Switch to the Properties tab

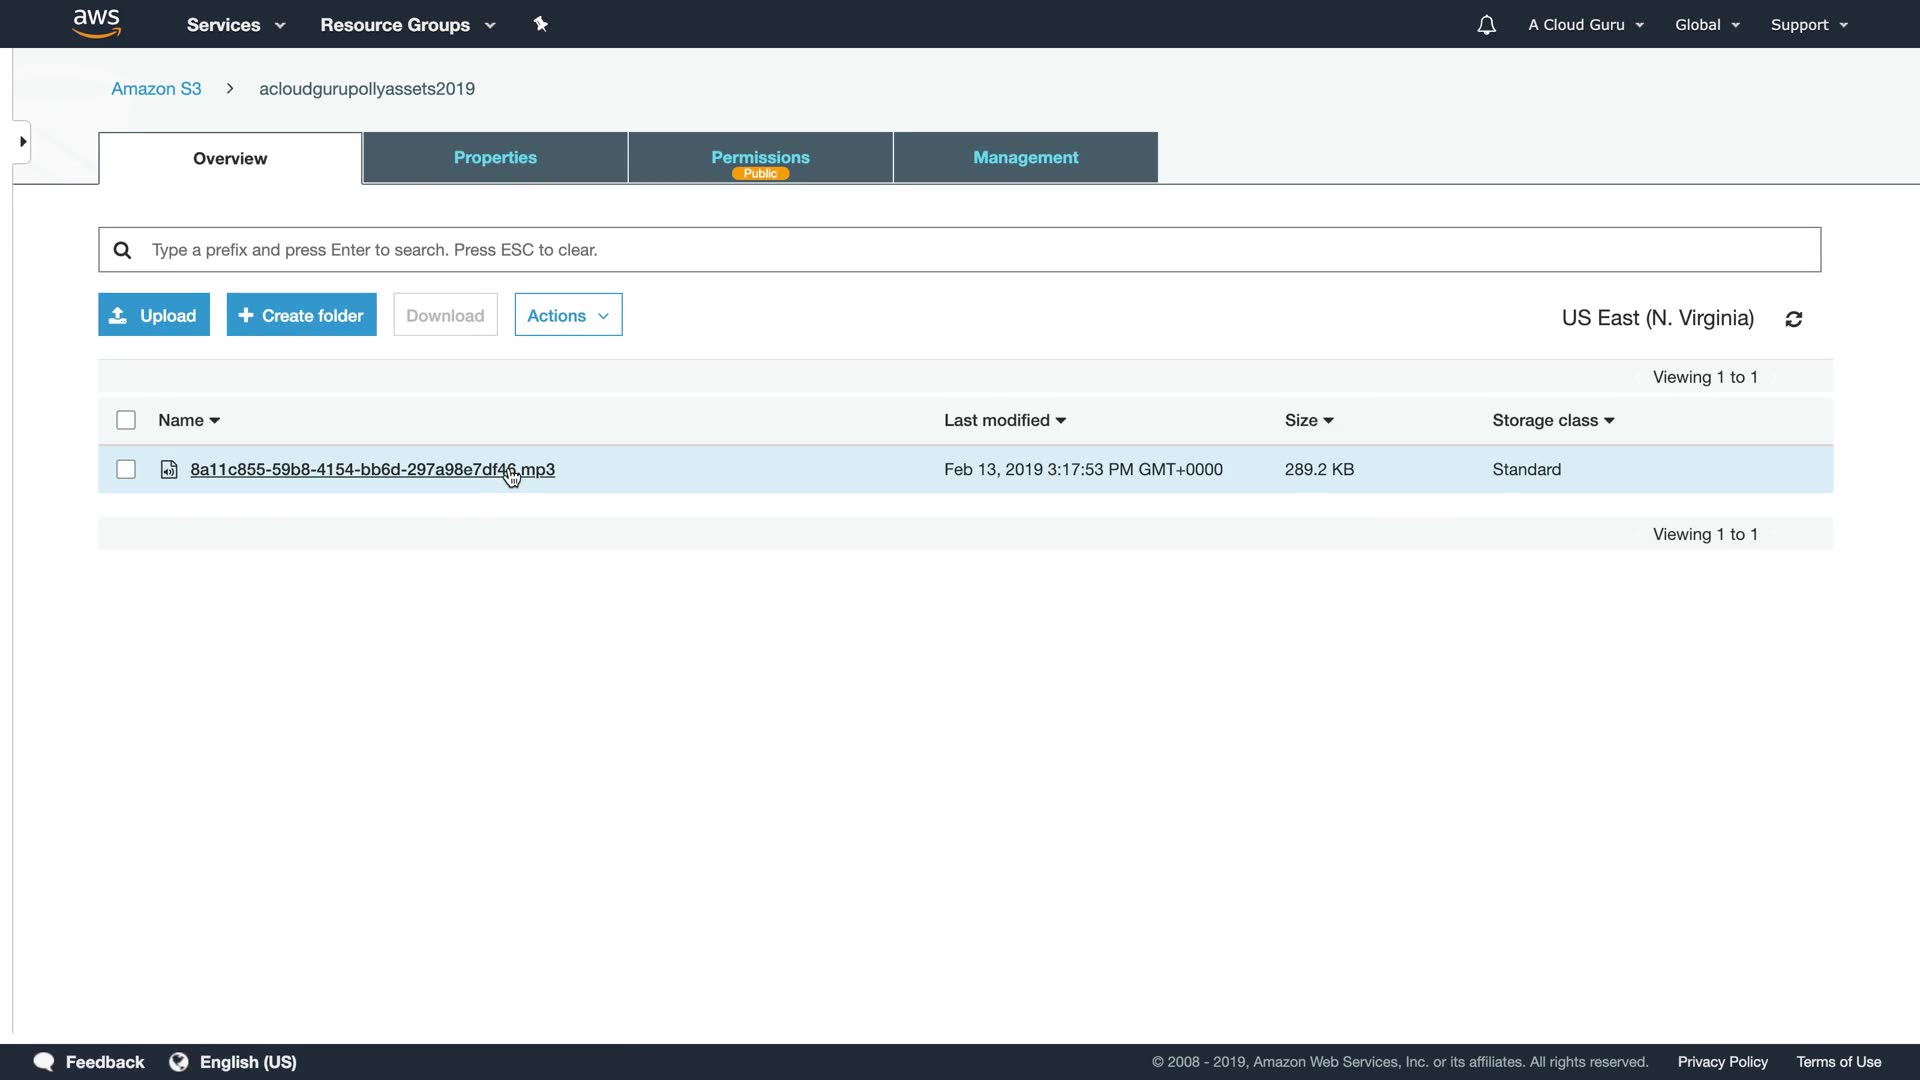point(495,158)
